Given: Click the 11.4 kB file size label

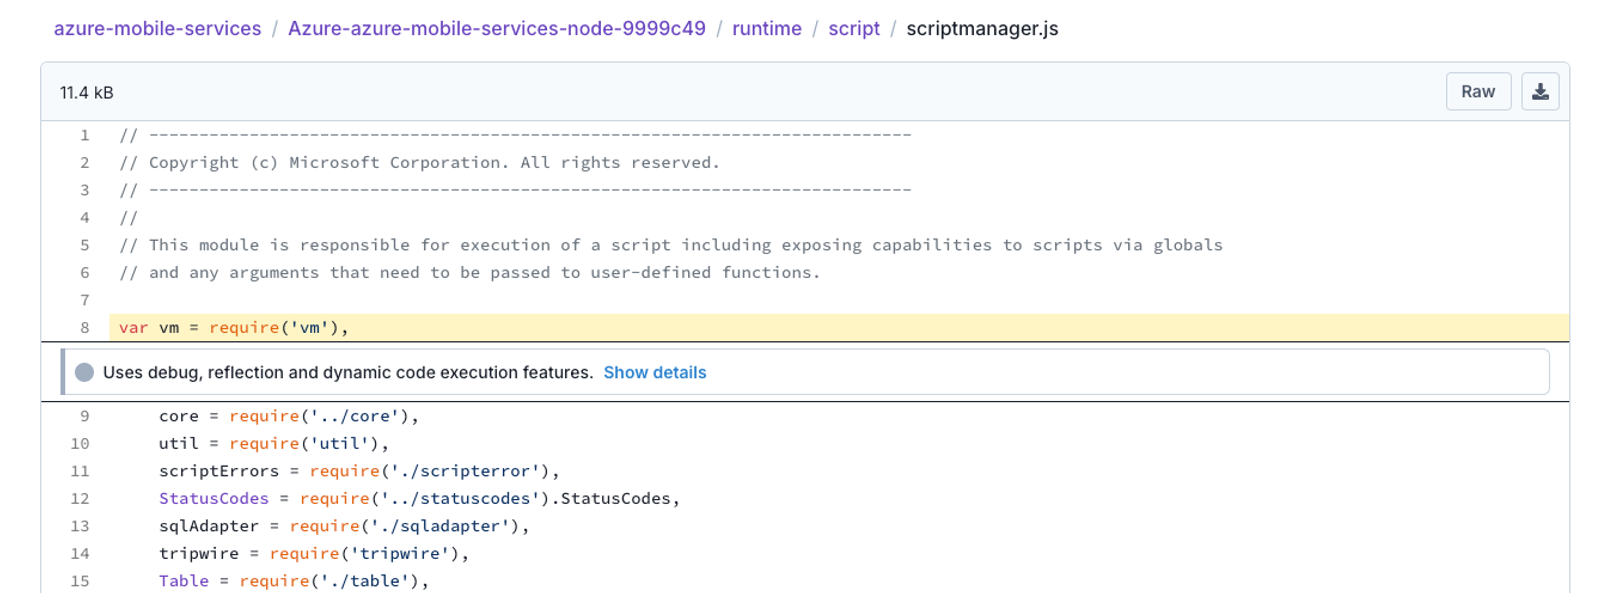Looking at the screenshot, I should coord(86,92).
